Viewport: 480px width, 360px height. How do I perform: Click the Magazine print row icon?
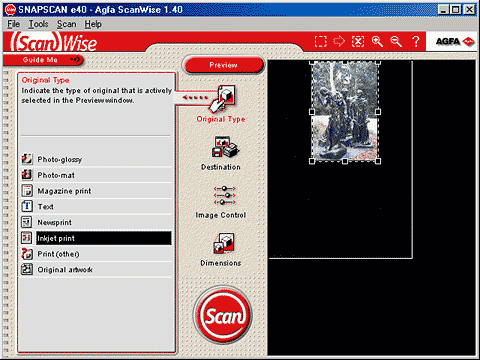27,191
